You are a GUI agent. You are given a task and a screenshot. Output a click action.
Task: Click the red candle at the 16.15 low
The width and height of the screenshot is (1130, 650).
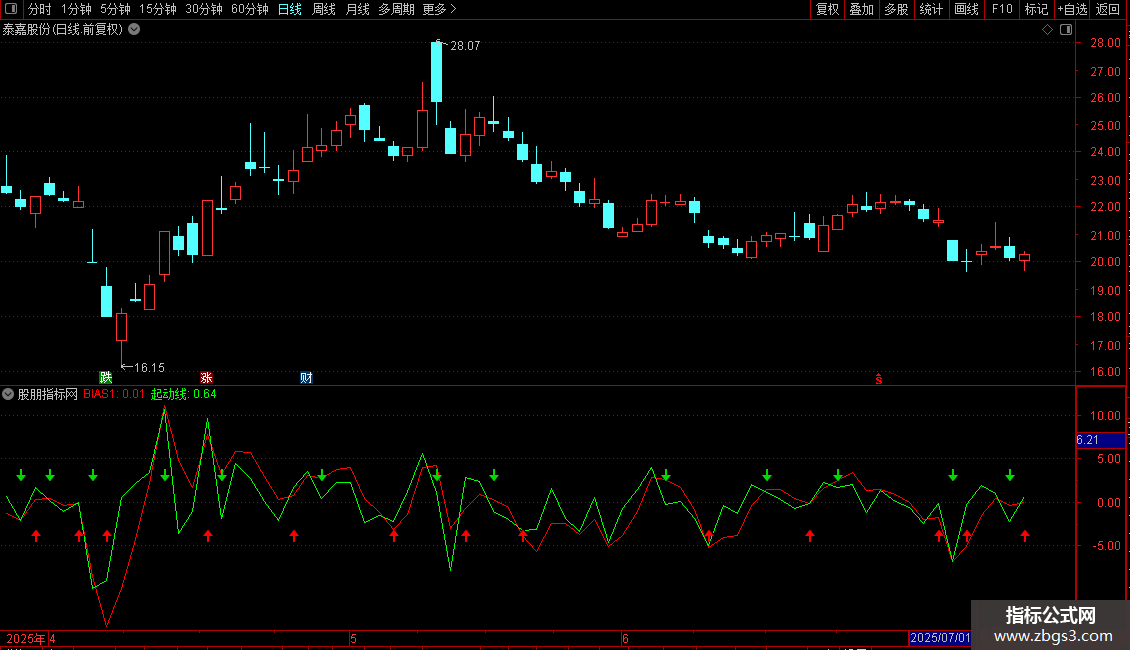[x=121, y=326]
